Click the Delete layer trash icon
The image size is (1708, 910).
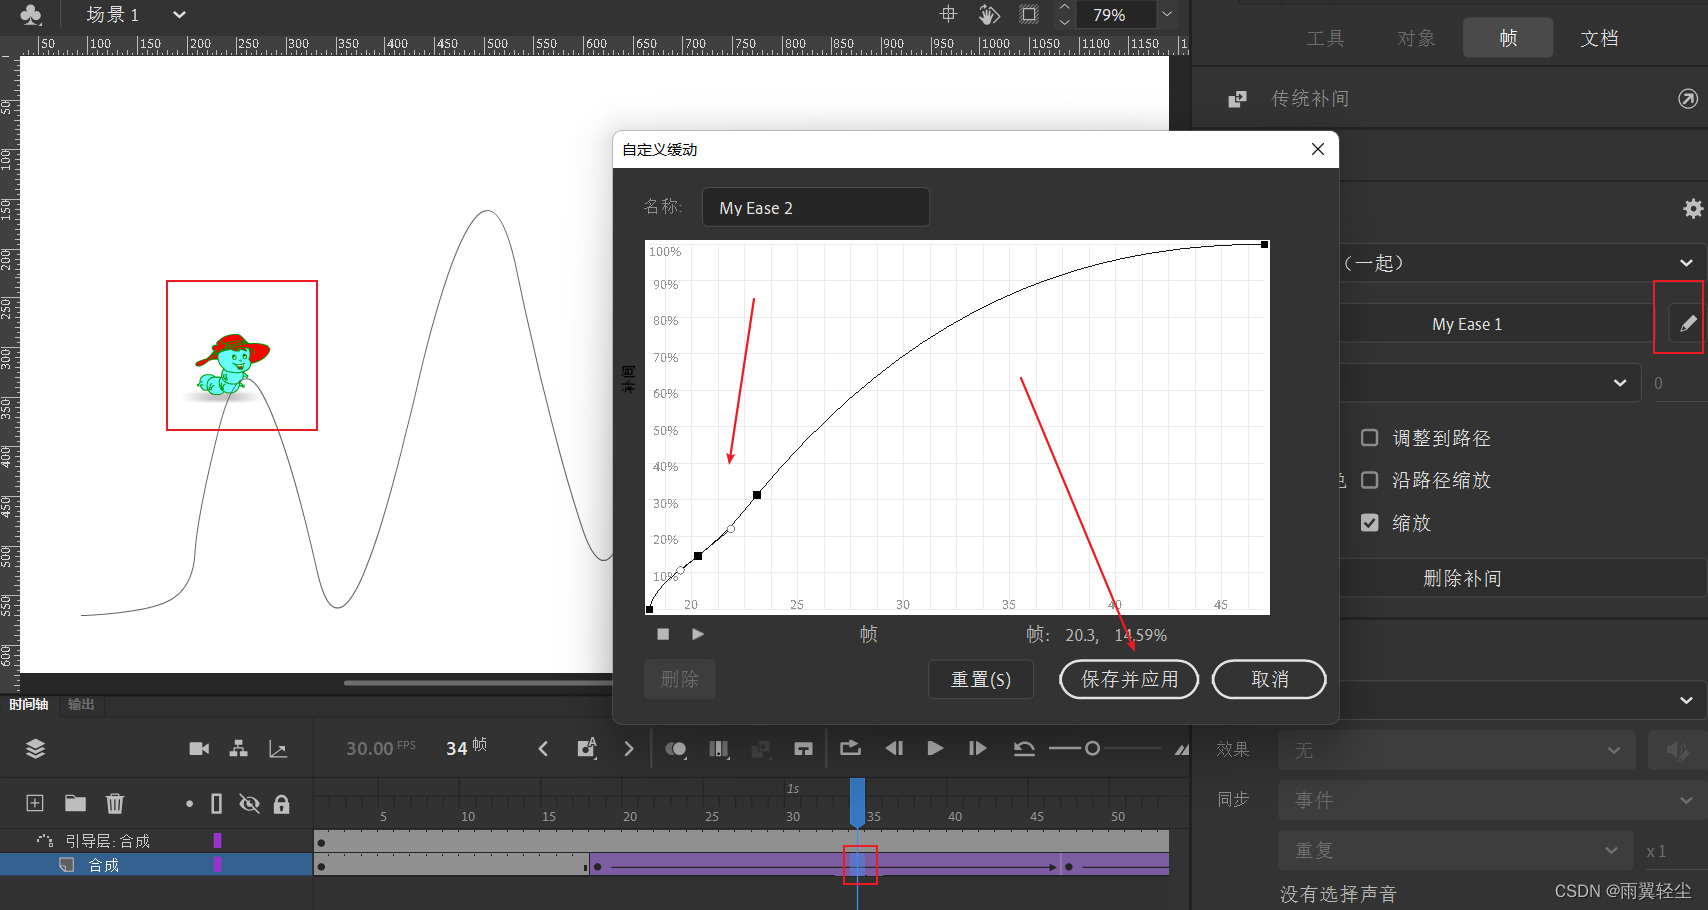[x=115, y=803]
